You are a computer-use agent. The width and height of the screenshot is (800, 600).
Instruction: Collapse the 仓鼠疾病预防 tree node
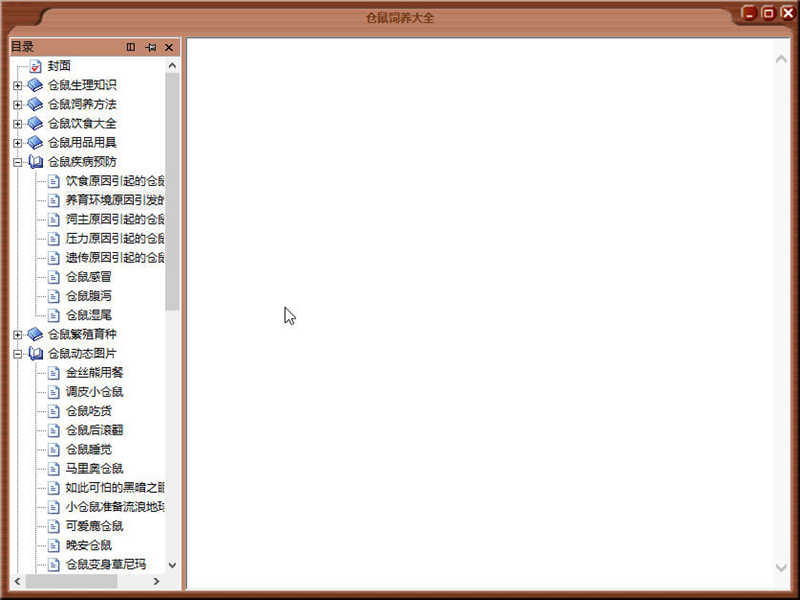(x=18, y=162)
